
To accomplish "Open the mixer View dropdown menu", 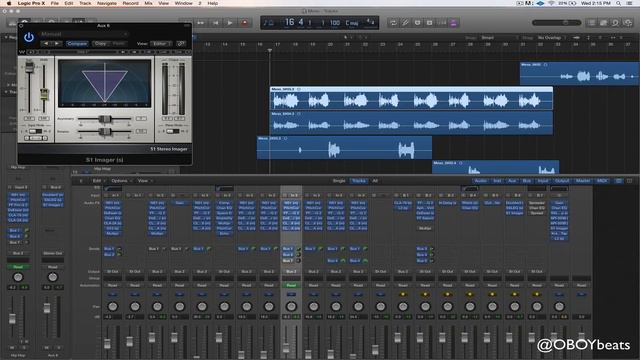I will pos(144,181).
